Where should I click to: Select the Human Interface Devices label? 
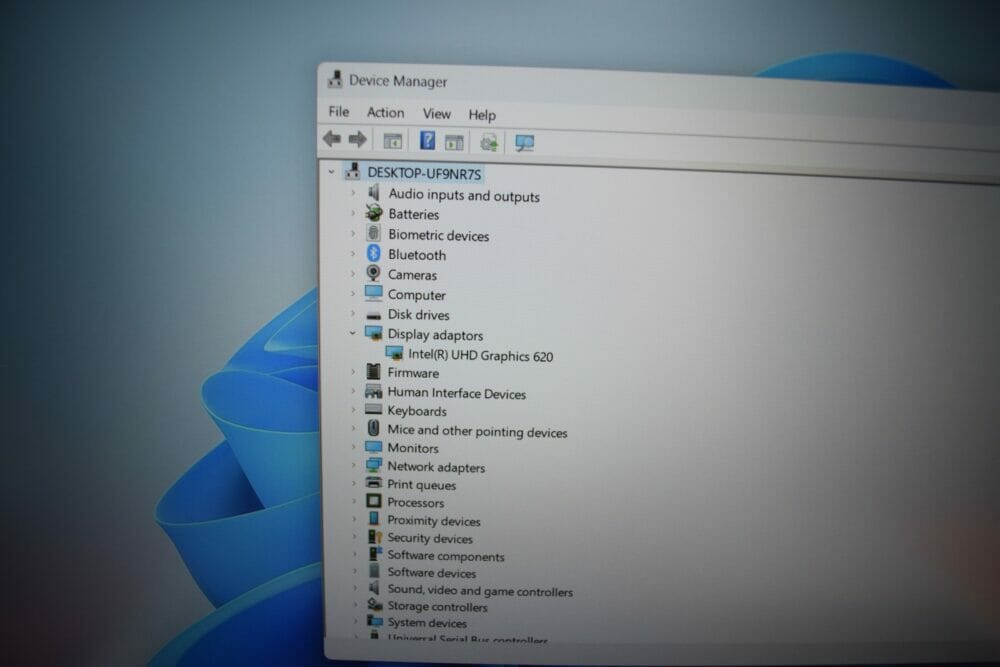coord(457,393)
